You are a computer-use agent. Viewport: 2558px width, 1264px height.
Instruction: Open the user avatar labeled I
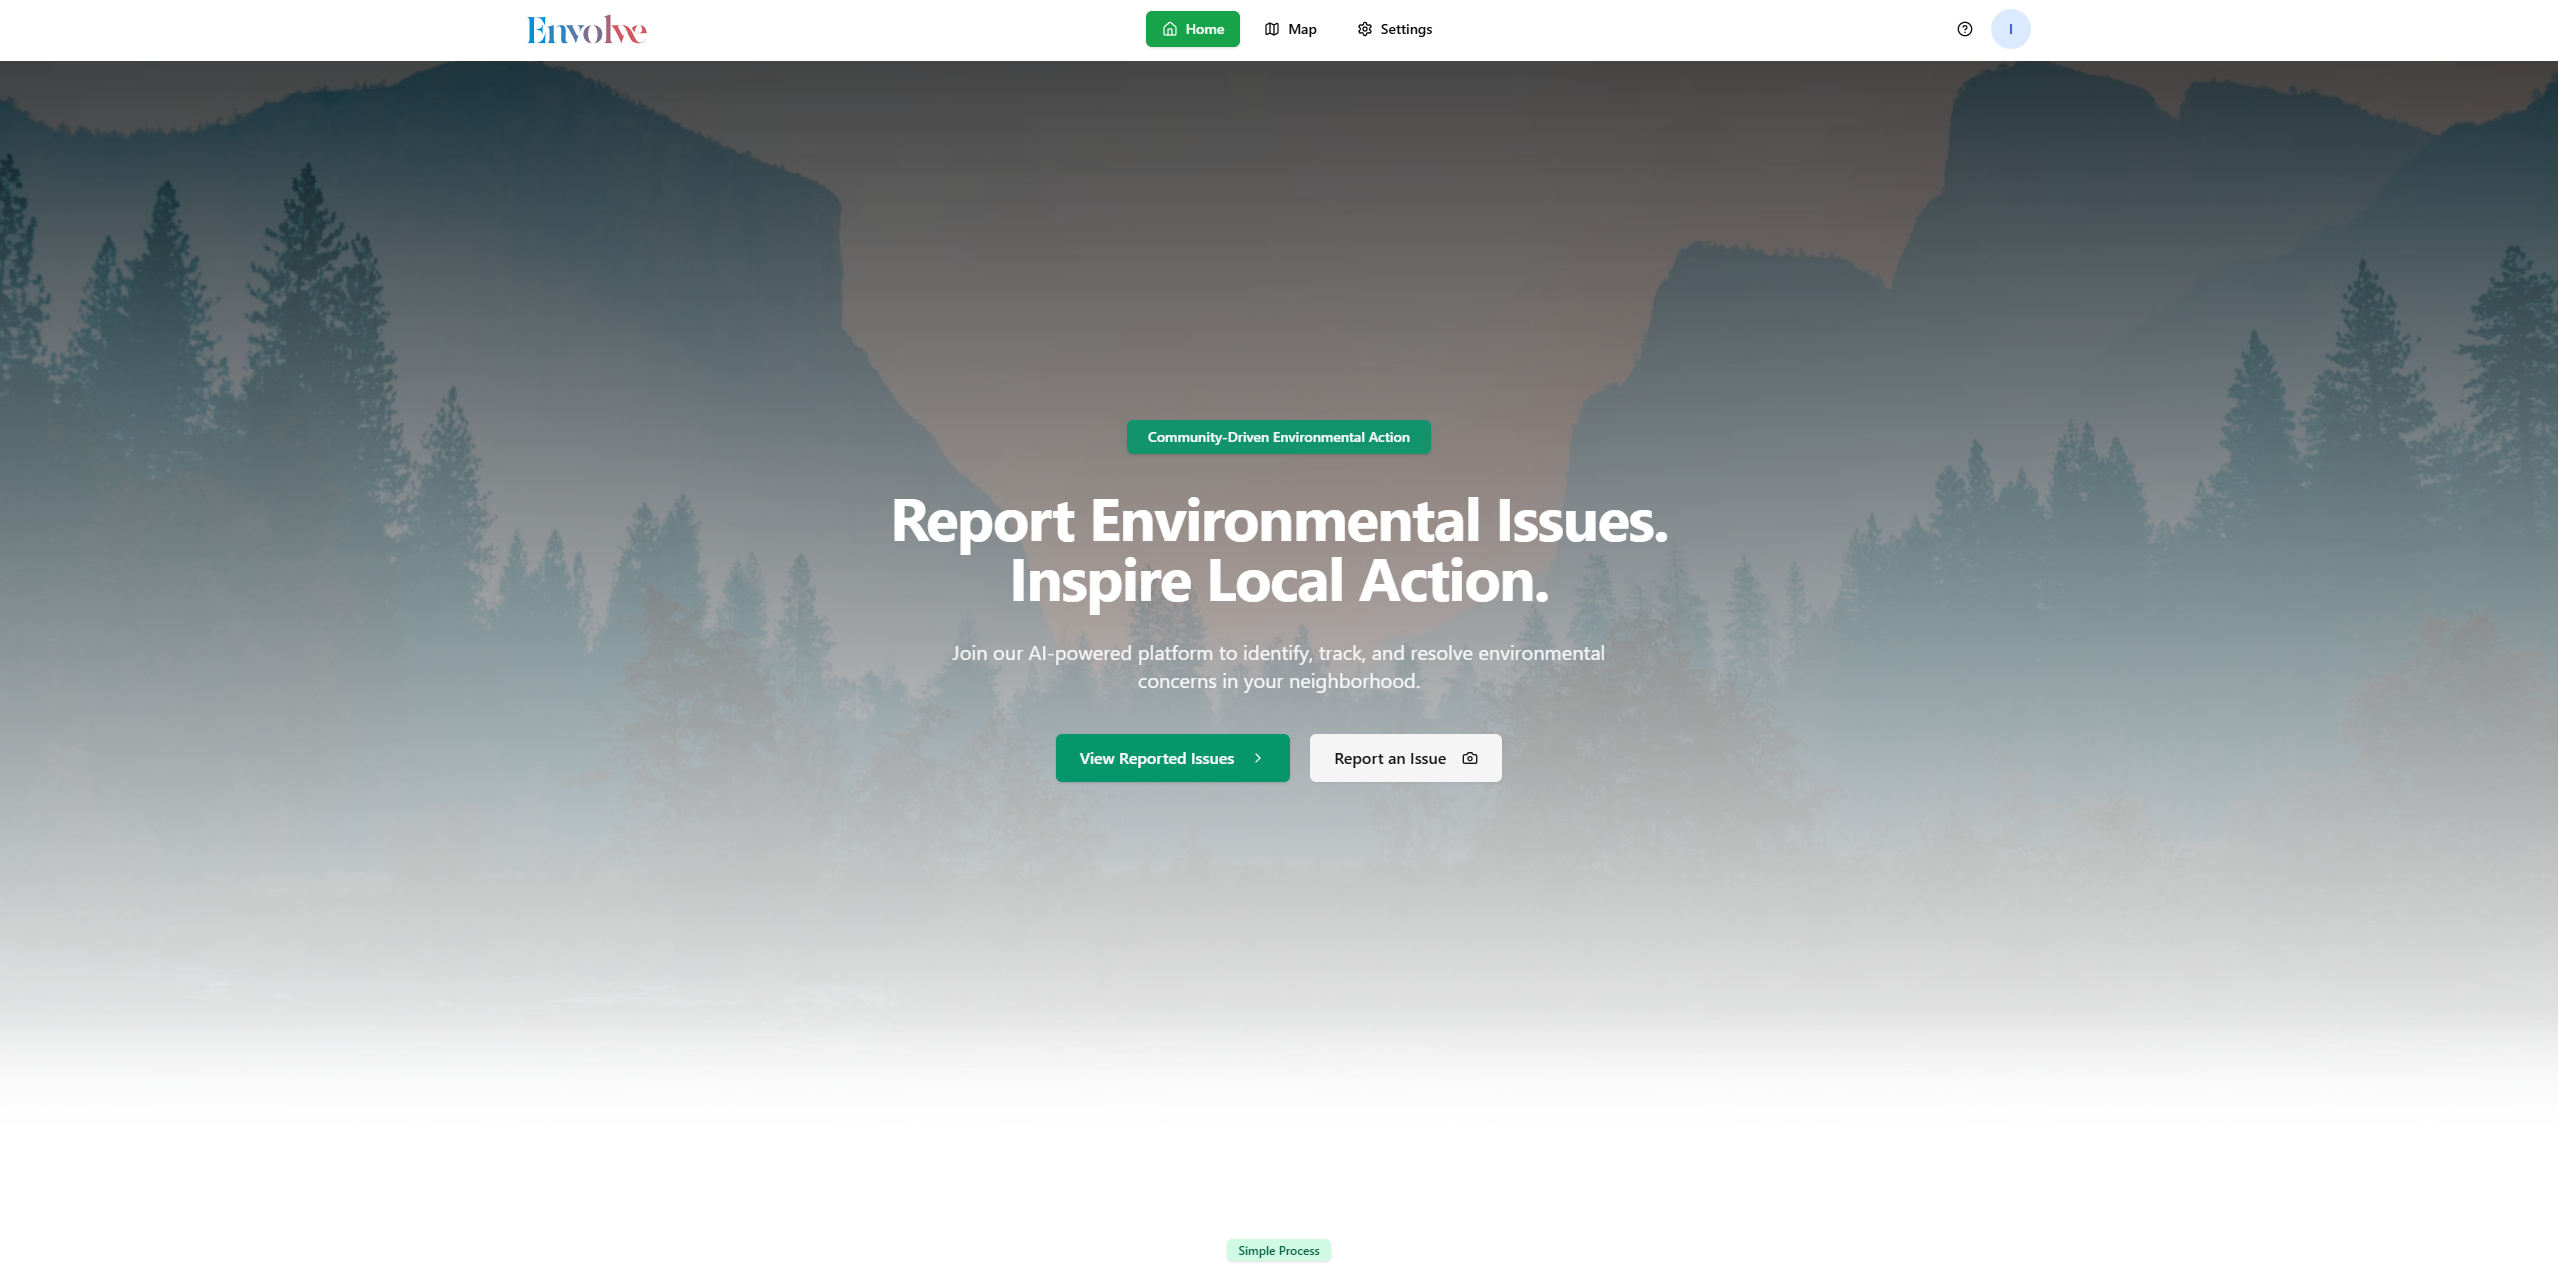(2010, 29)
